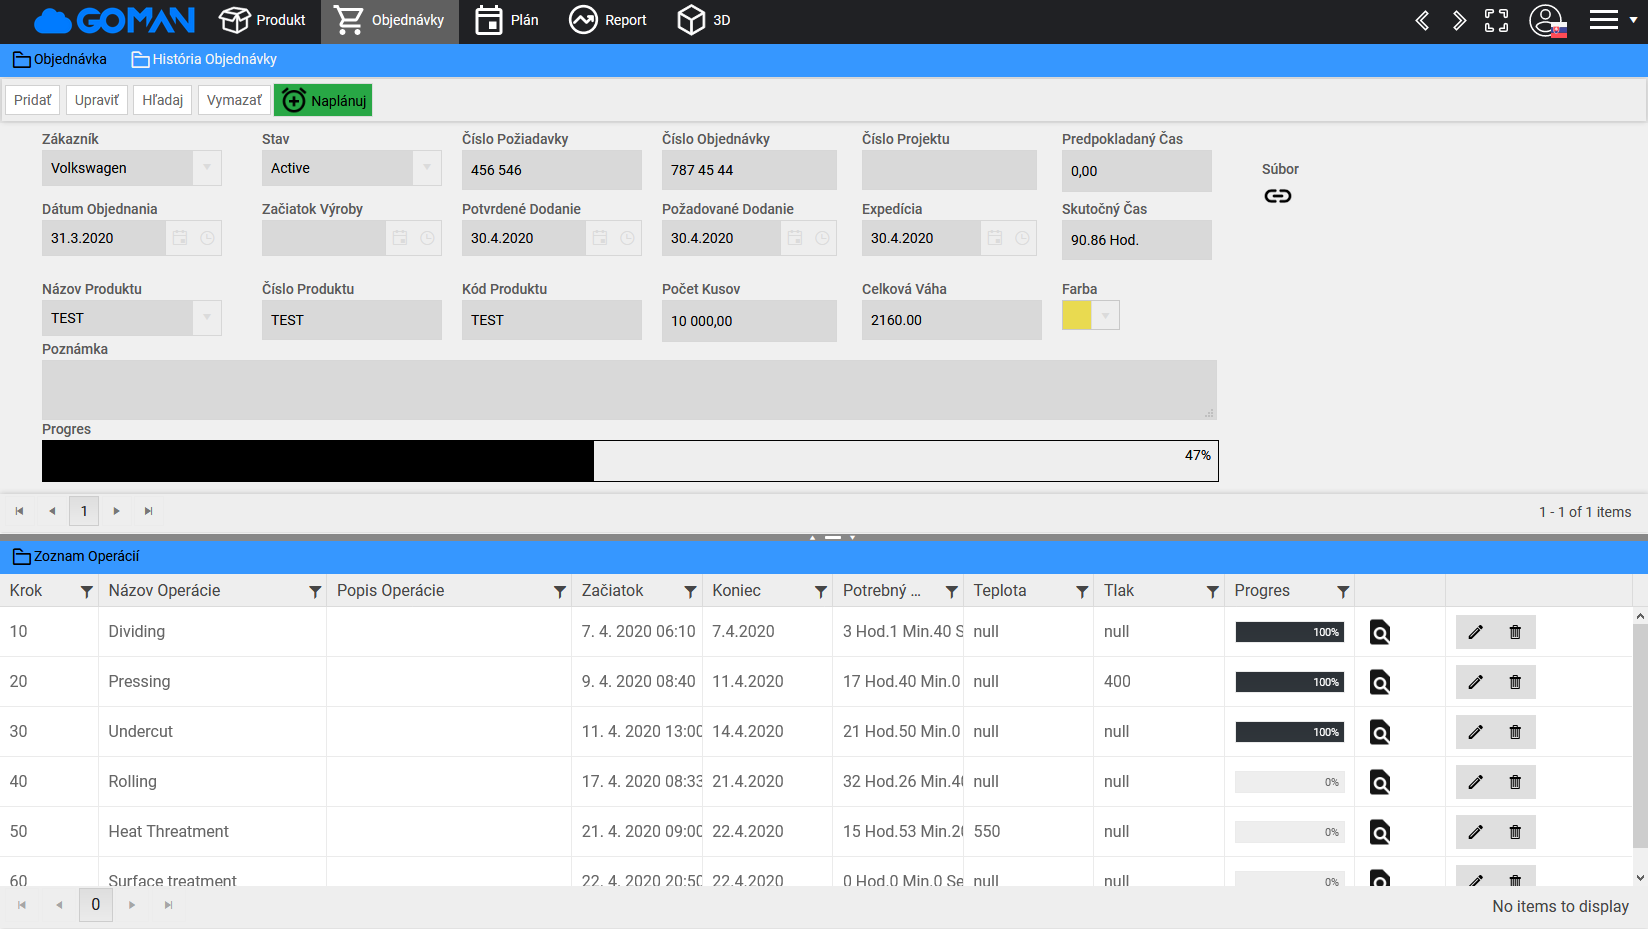The width and height of the screenshot is (1648, 929).
Task: Expand the Stav Active dropdown
Action: (427, 168)
